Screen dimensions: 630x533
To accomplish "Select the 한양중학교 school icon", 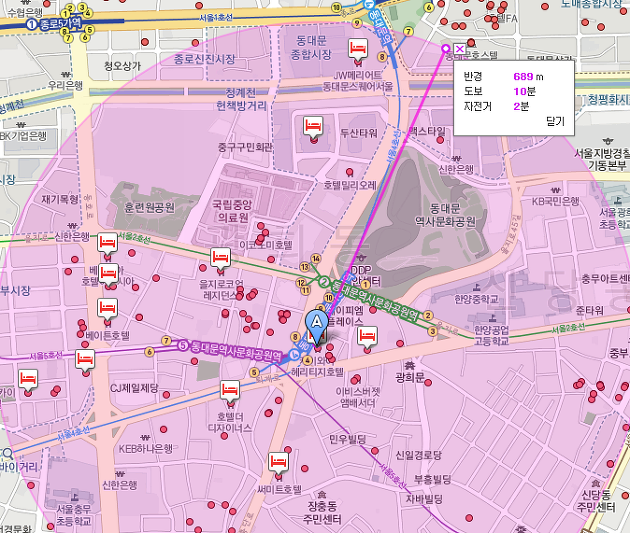I will pyautogui.click(x=477, y=287).
